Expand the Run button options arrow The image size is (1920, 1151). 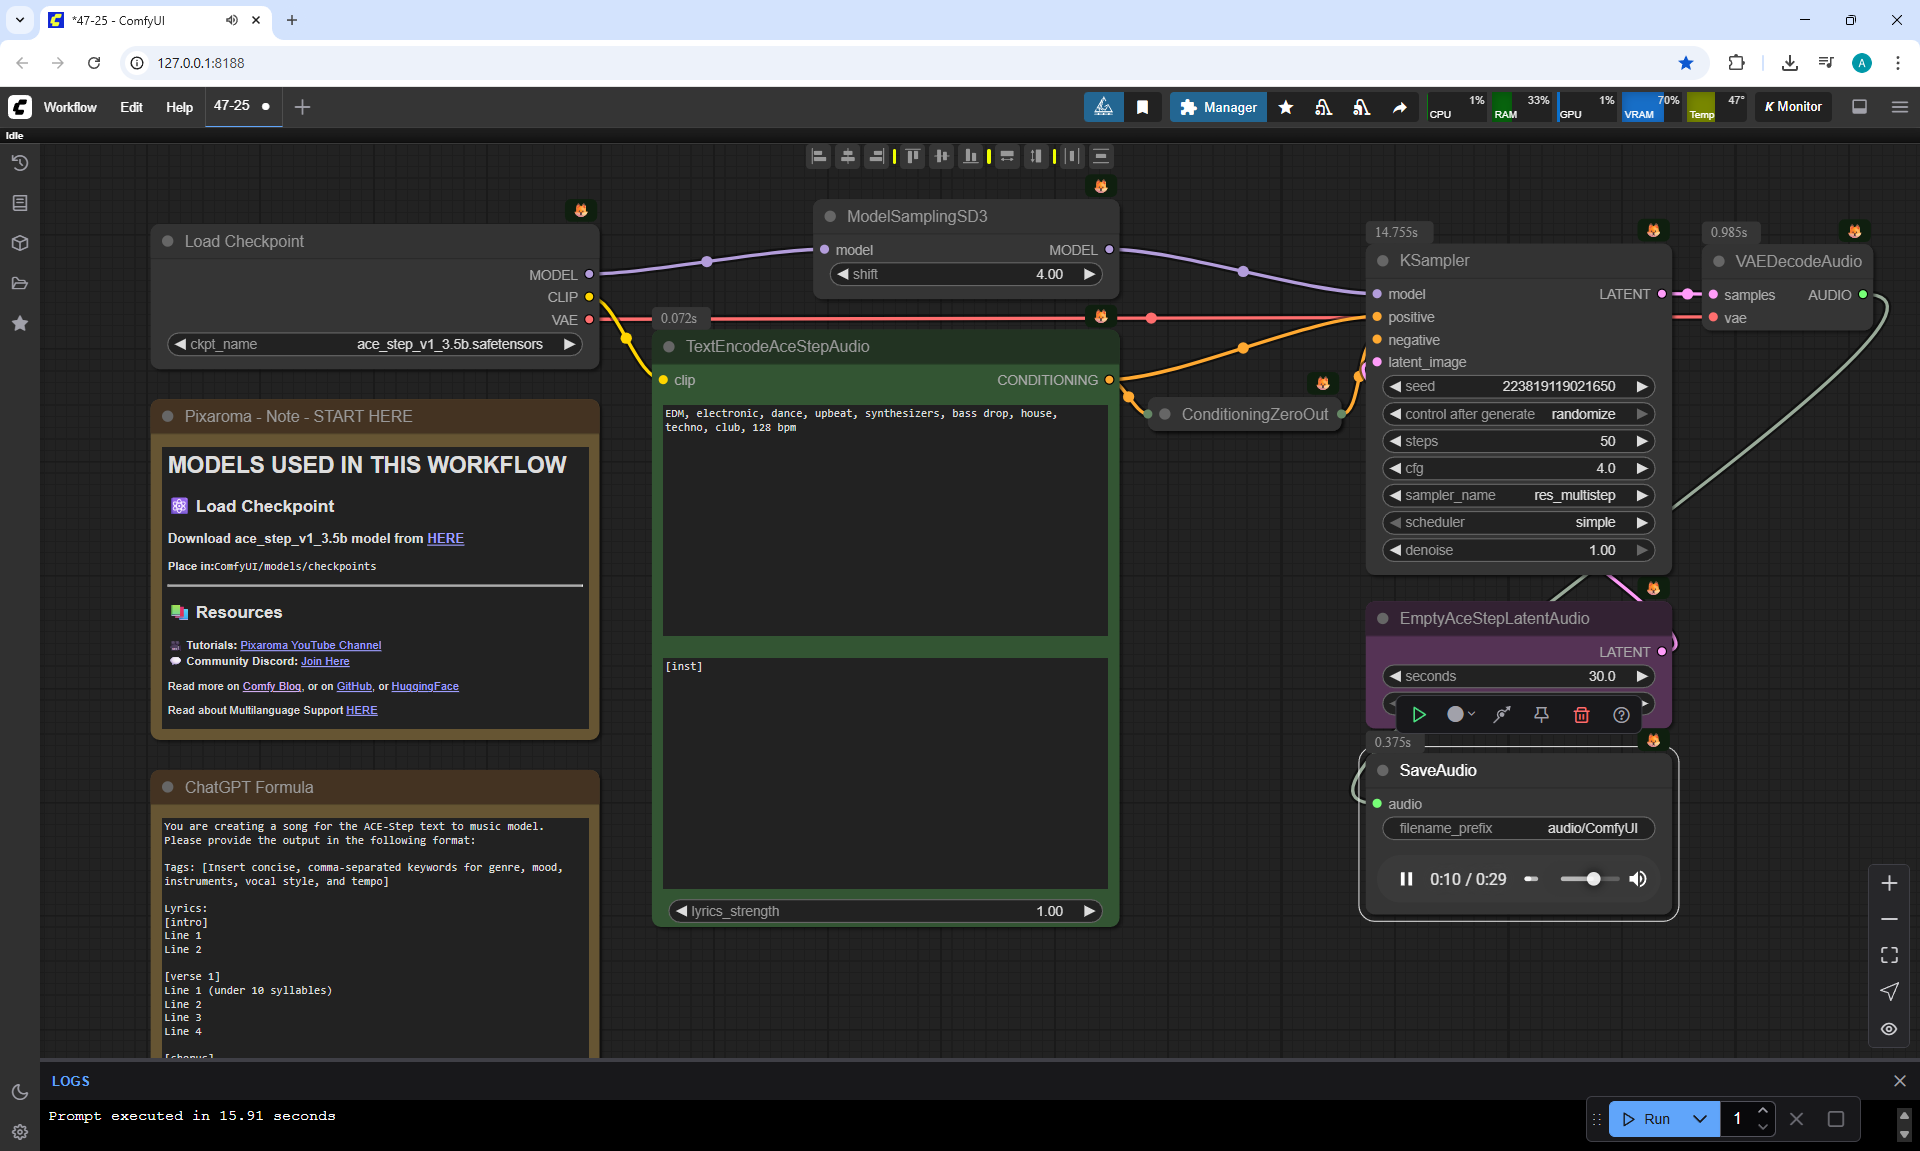pos(1700,1119)
